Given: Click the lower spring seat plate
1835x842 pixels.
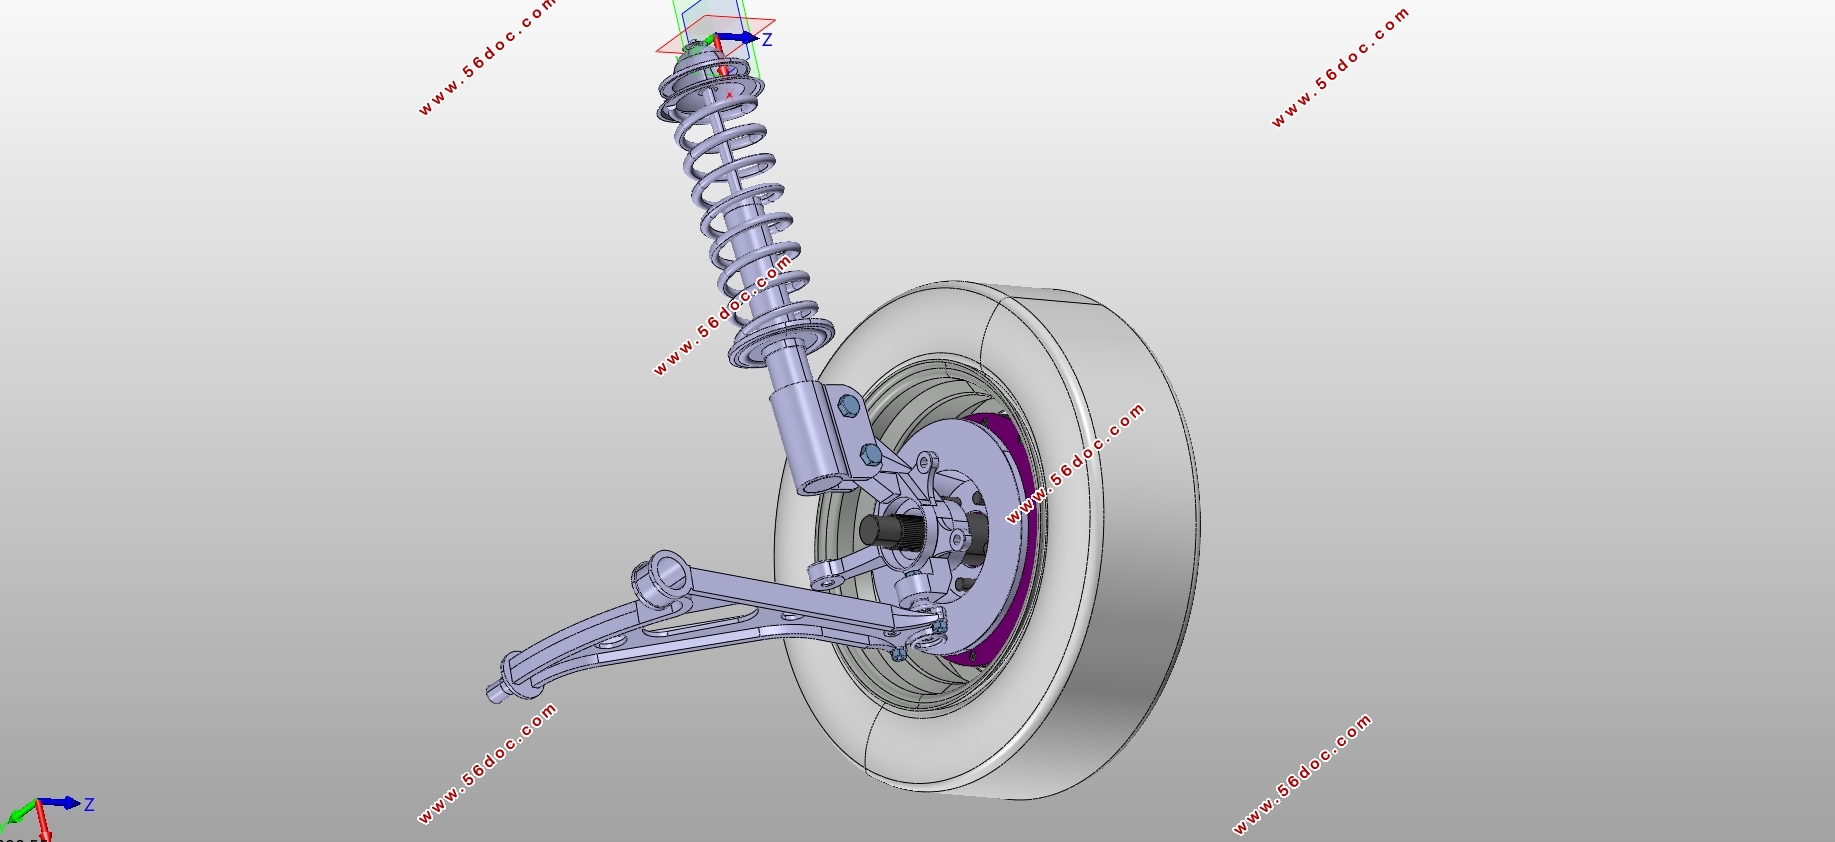Looking at the screenshot, I should (780, 342).
